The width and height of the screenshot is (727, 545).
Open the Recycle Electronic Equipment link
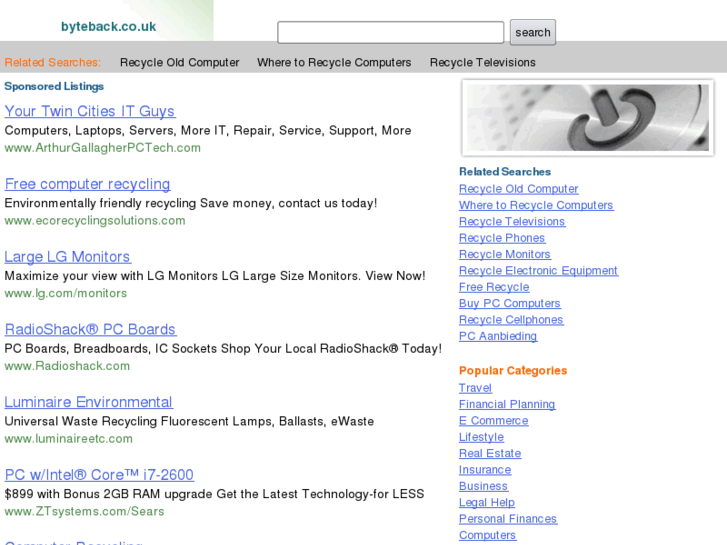tap(538, 271)
